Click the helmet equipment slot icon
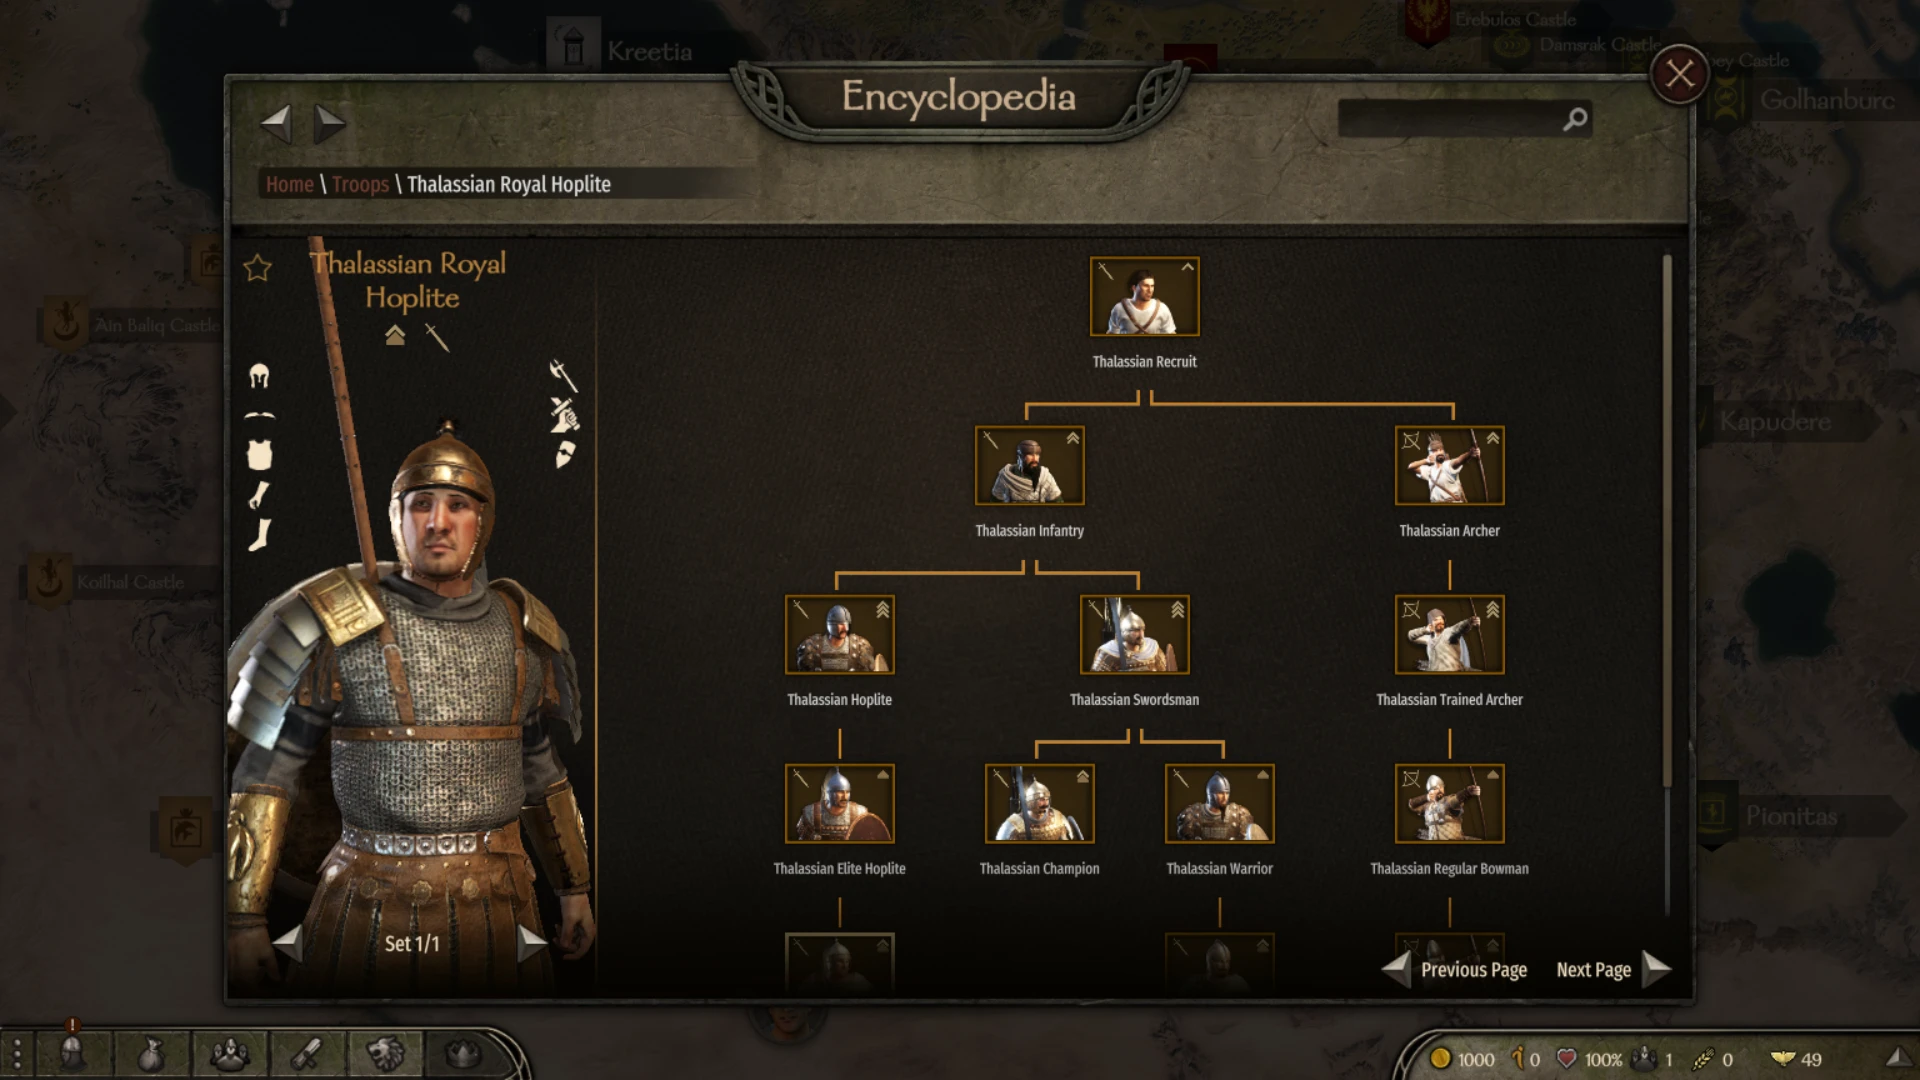 pos(259,376)
